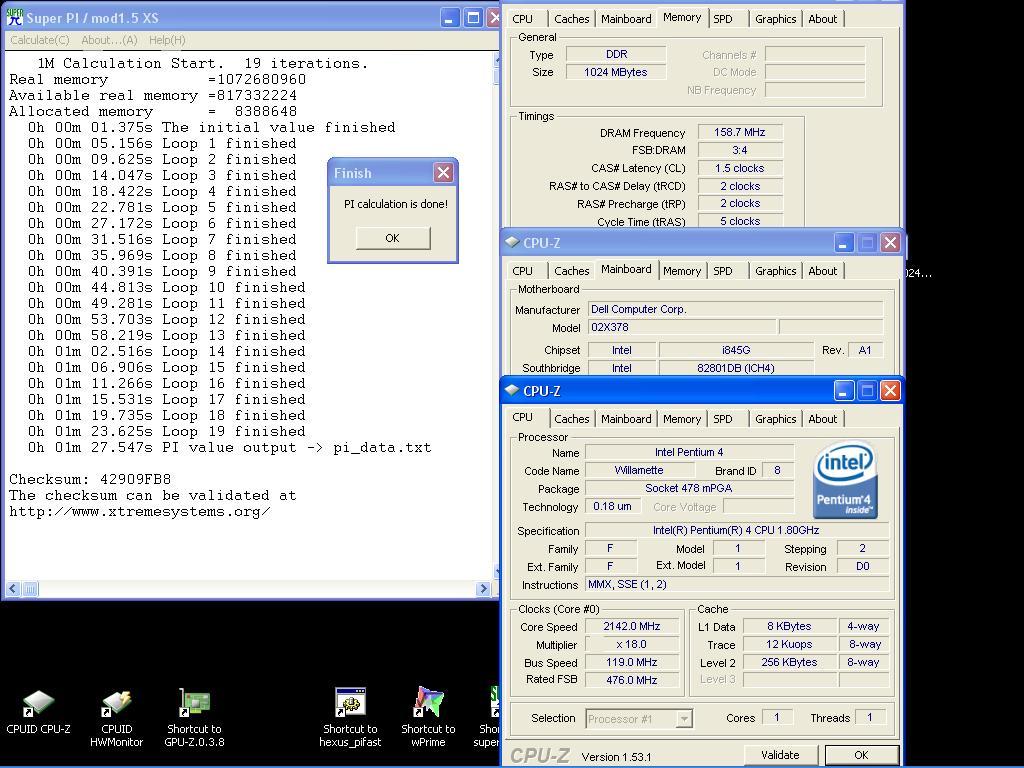The width and height of the screenshot is (1024, 768).
Task: Select SPD tab in the middle CPU-Z Mainboard window
Action: (723, 270)
